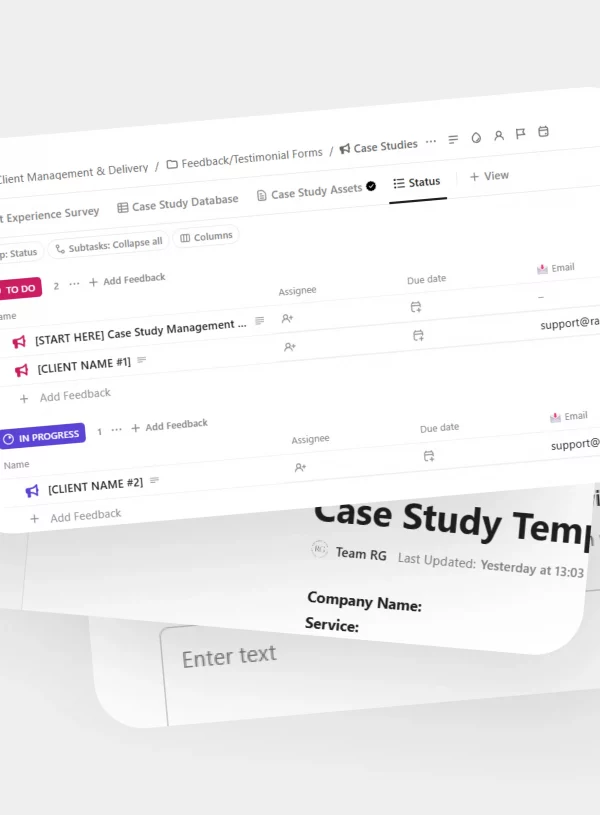The width and height of the screenshot is (600, 815).
Task: Assign a user to START HERE task
Action: coord(287,318)
